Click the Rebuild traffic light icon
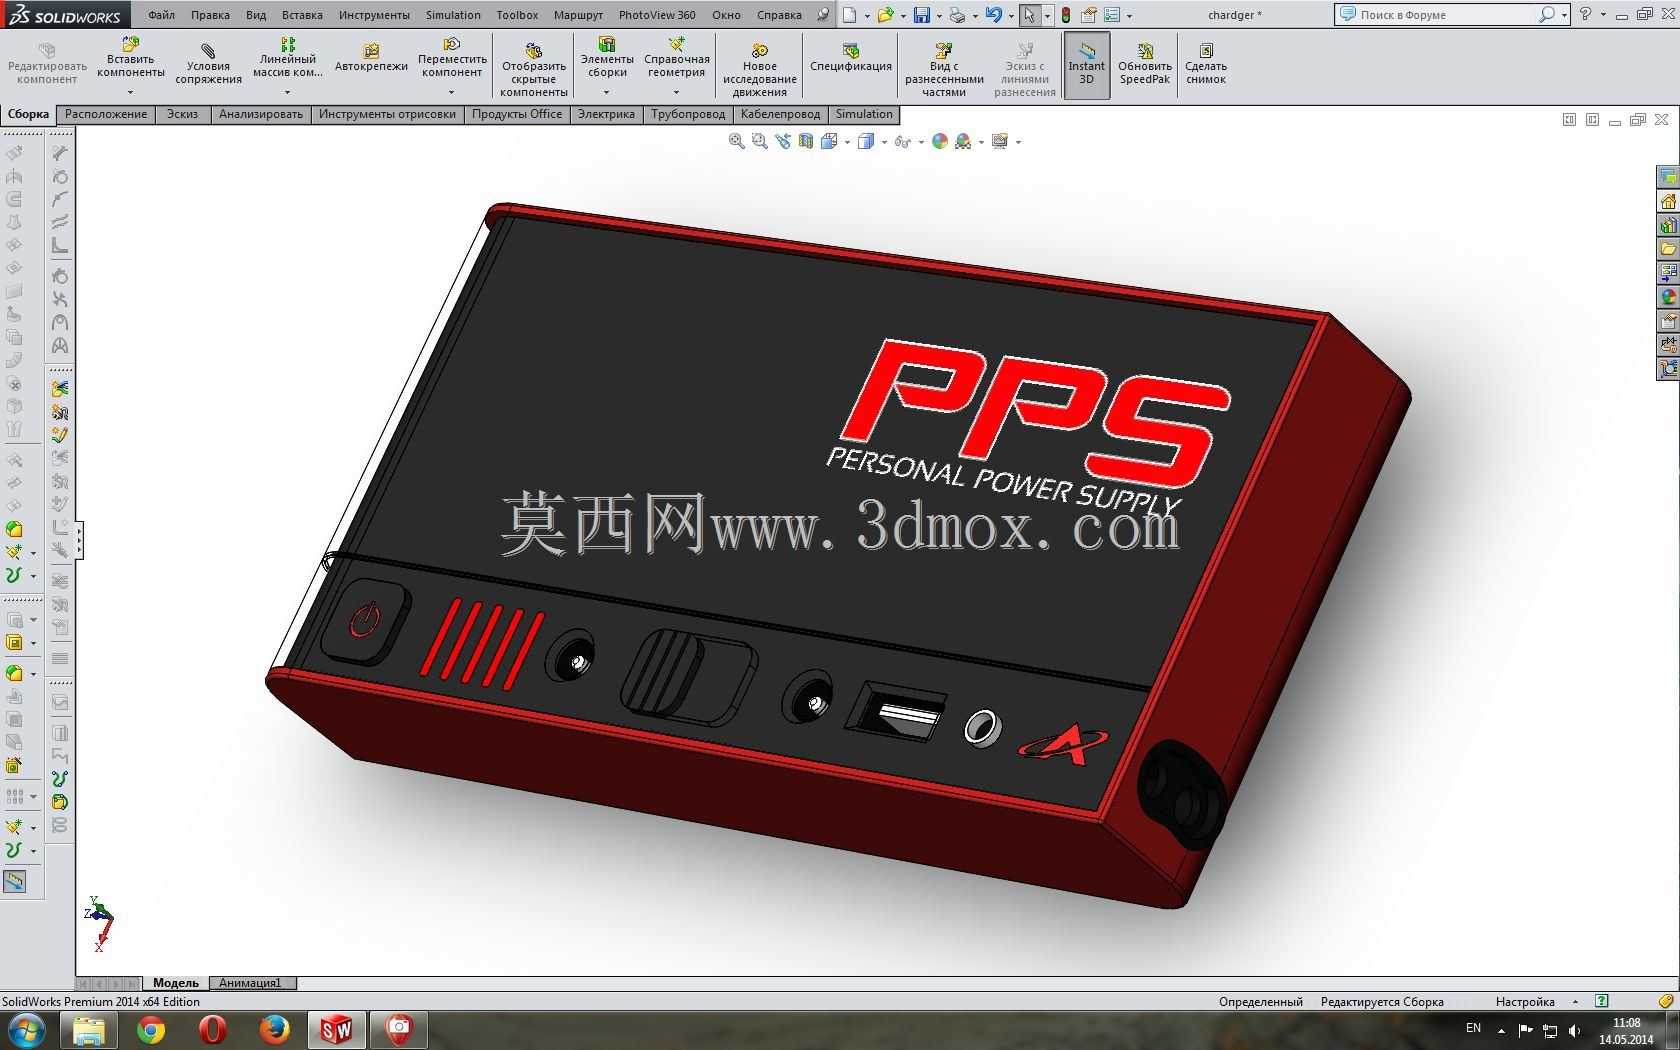The image size is (1680, 1050). point(1066,15)
